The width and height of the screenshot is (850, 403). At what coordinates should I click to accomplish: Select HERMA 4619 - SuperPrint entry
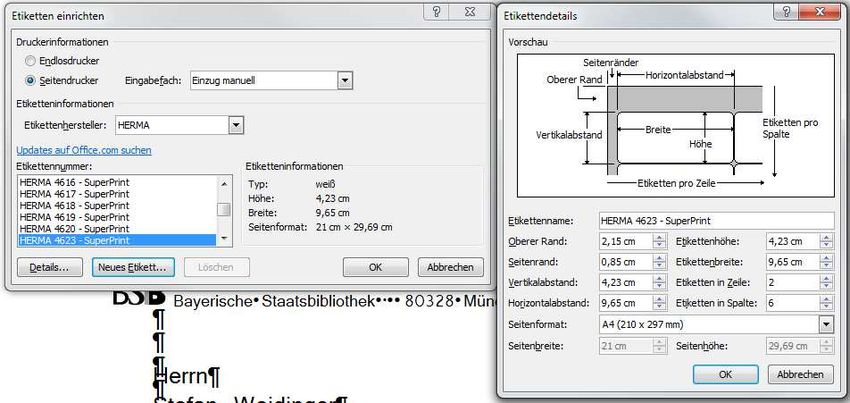click(x=75, y=217)
